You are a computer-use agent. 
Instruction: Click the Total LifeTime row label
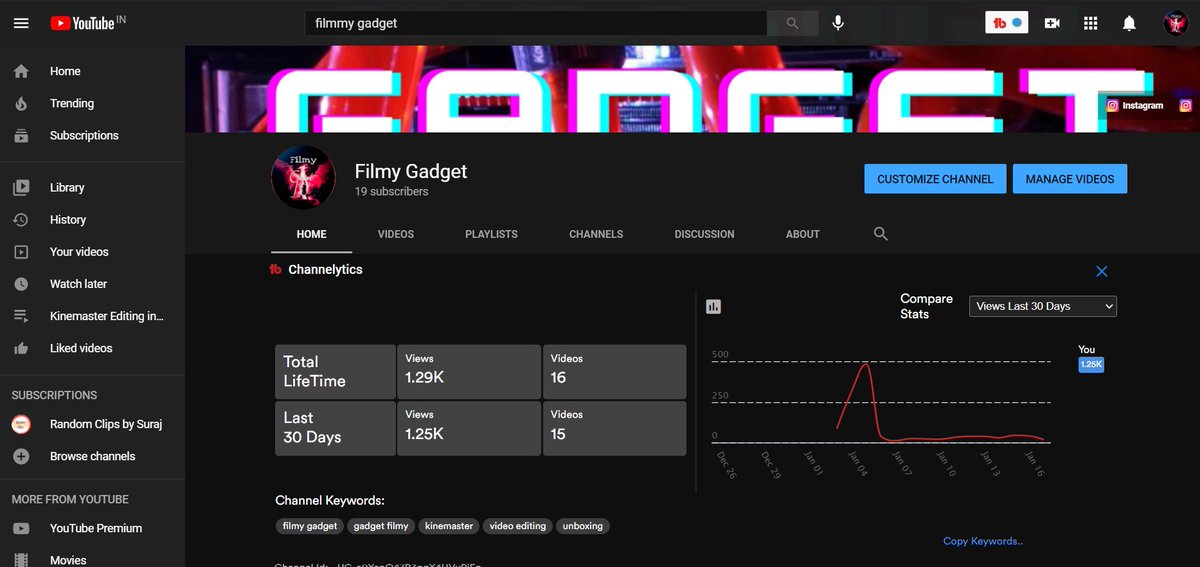[336, 372]
